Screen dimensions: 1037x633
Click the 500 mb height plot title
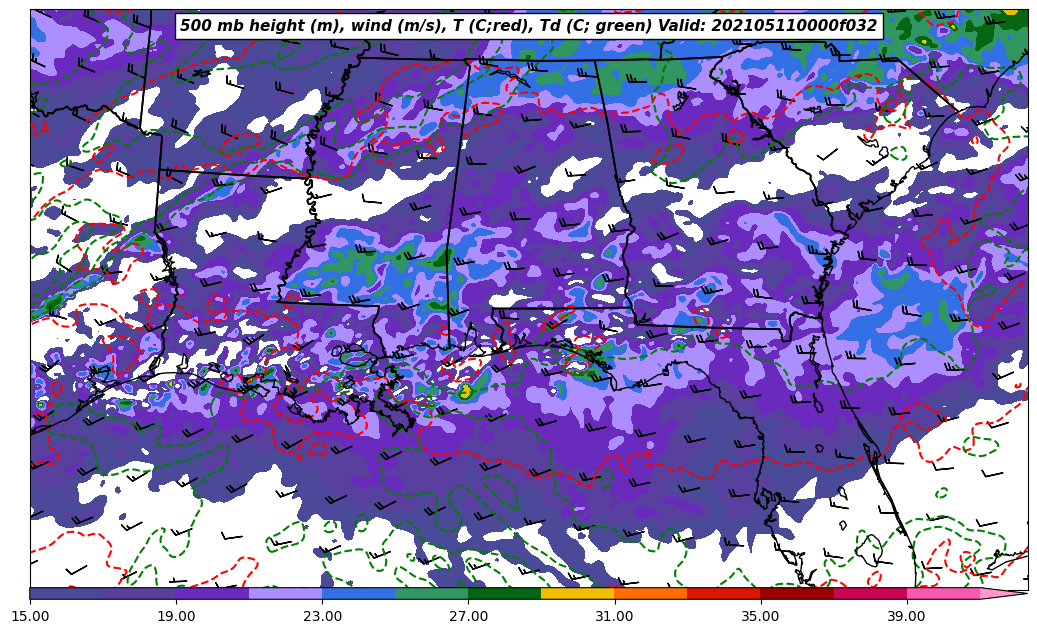point(528,26)
